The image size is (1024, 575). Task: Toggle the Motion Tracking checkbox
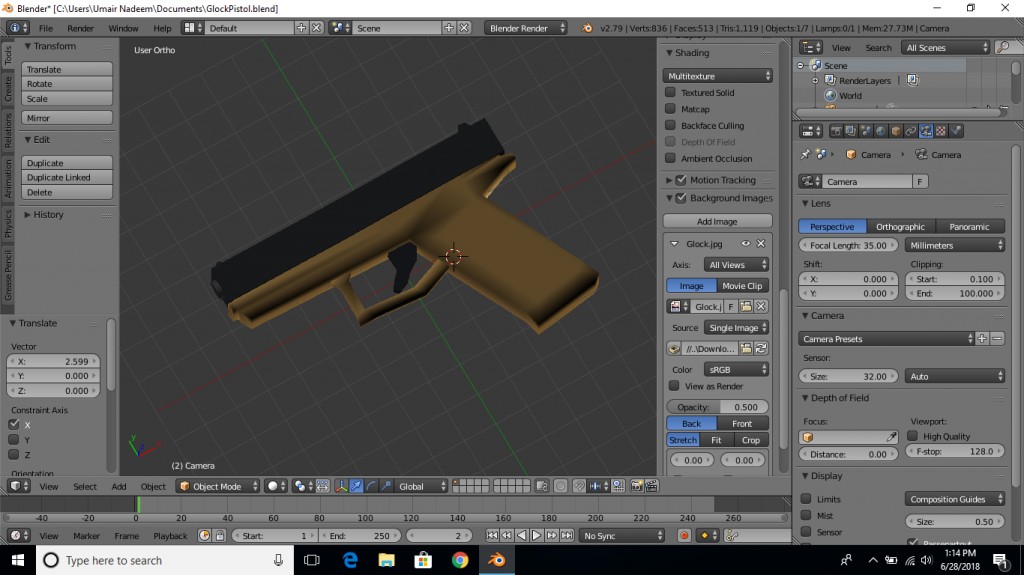click(x=681, y=180)
